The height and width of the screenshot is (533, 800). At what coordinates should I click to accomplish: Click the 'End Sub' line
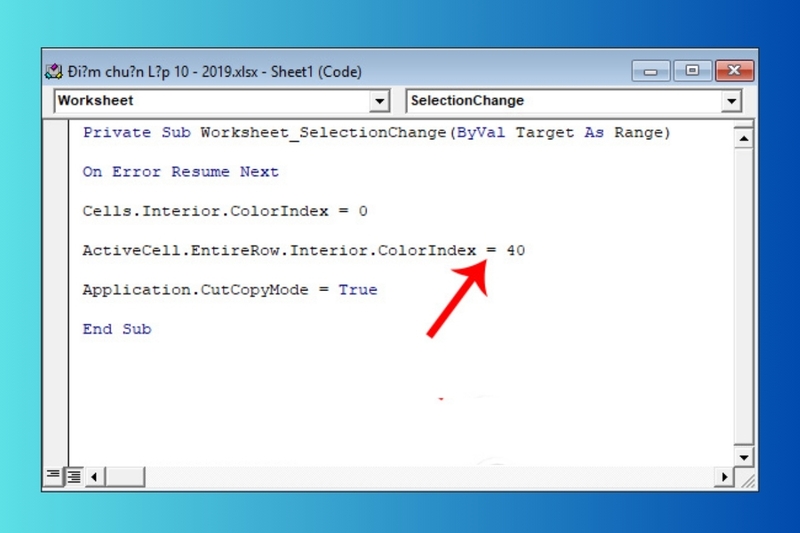pos(117,329)
